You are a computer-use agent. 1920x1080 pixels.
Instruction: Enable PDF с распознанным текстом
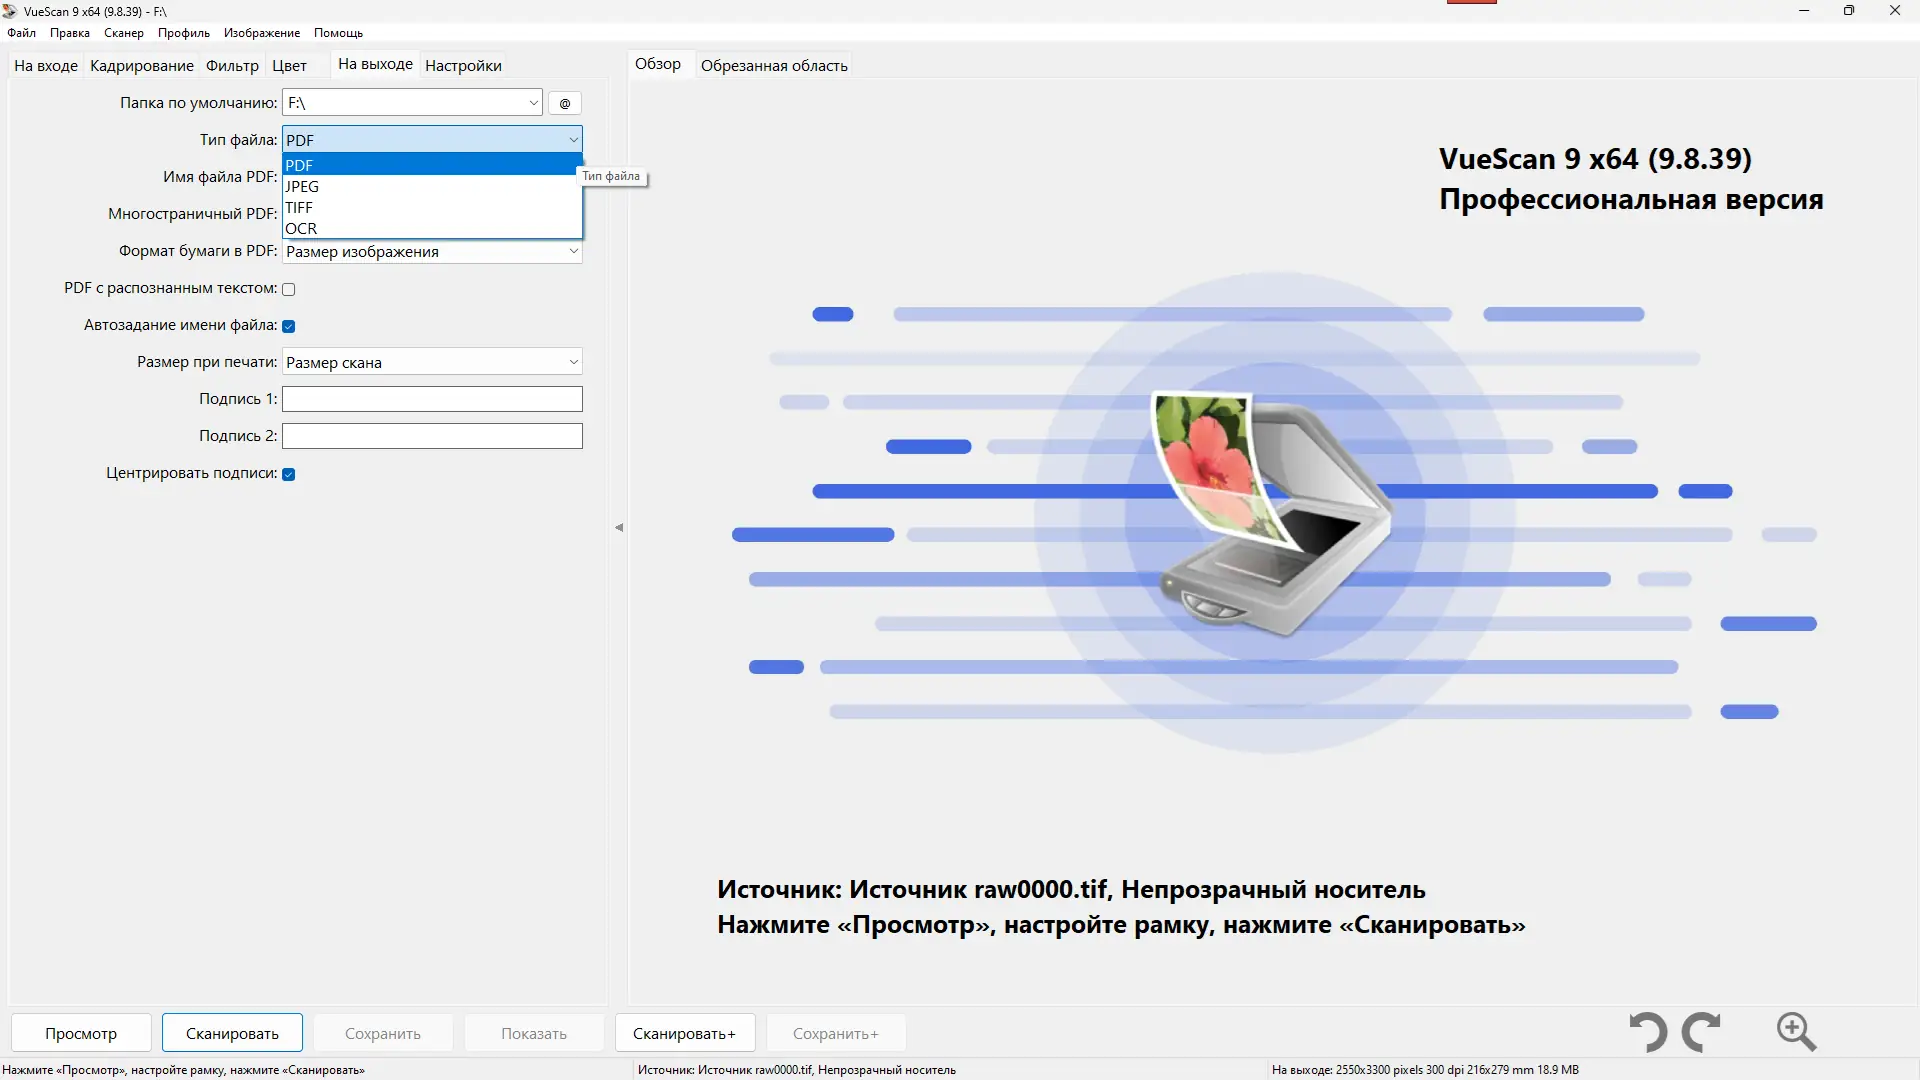pos(288,288)
